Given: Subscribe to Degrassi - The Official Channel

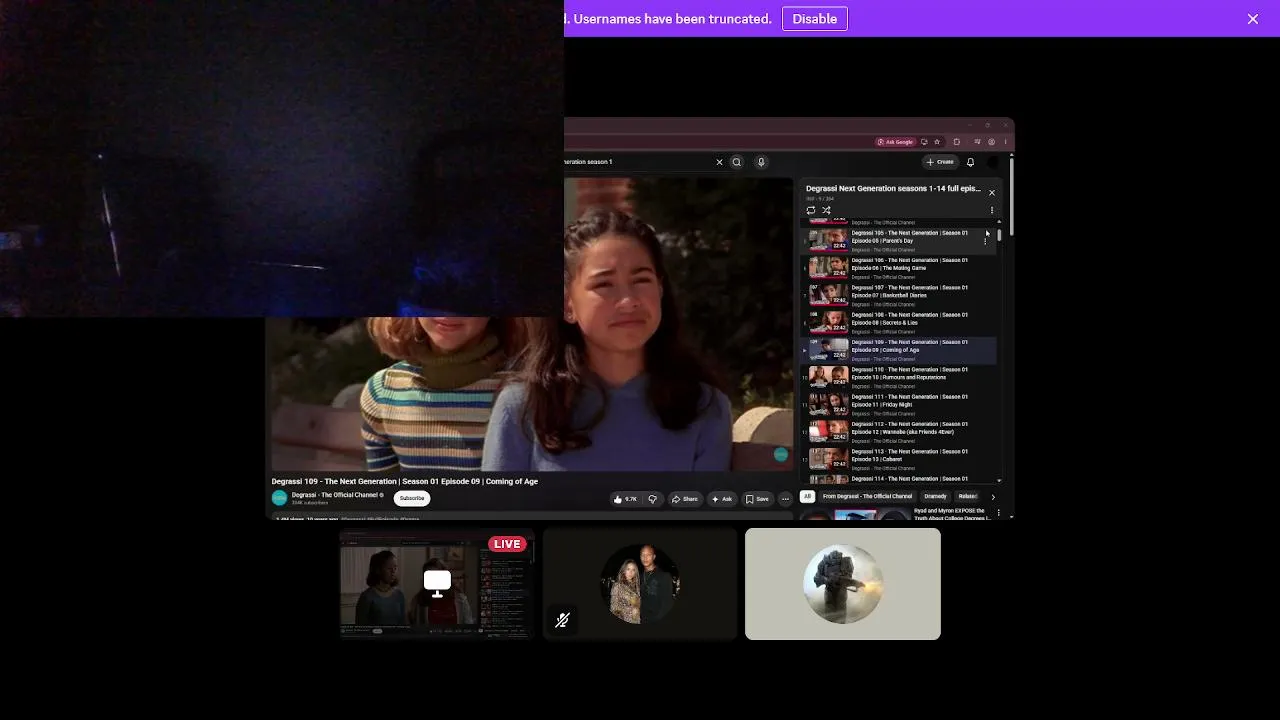Looking at the screenshot, I should pos(412,498).
